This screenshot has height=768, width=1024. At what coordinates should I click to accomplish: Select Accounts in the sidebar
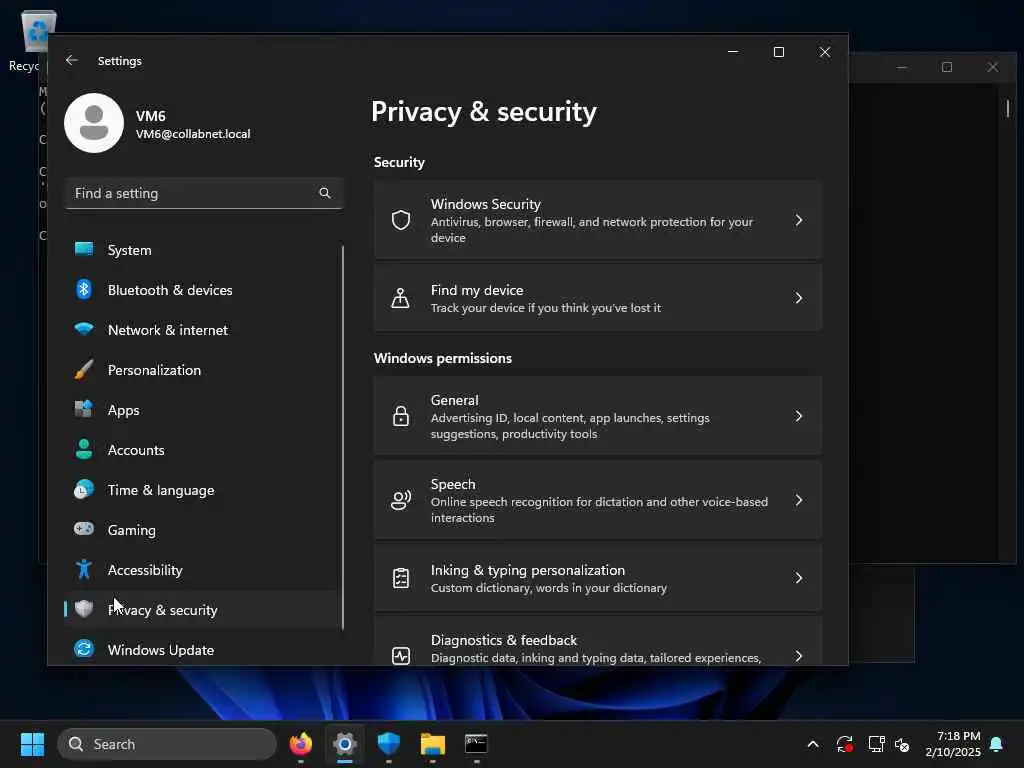(x=202, y=449)
